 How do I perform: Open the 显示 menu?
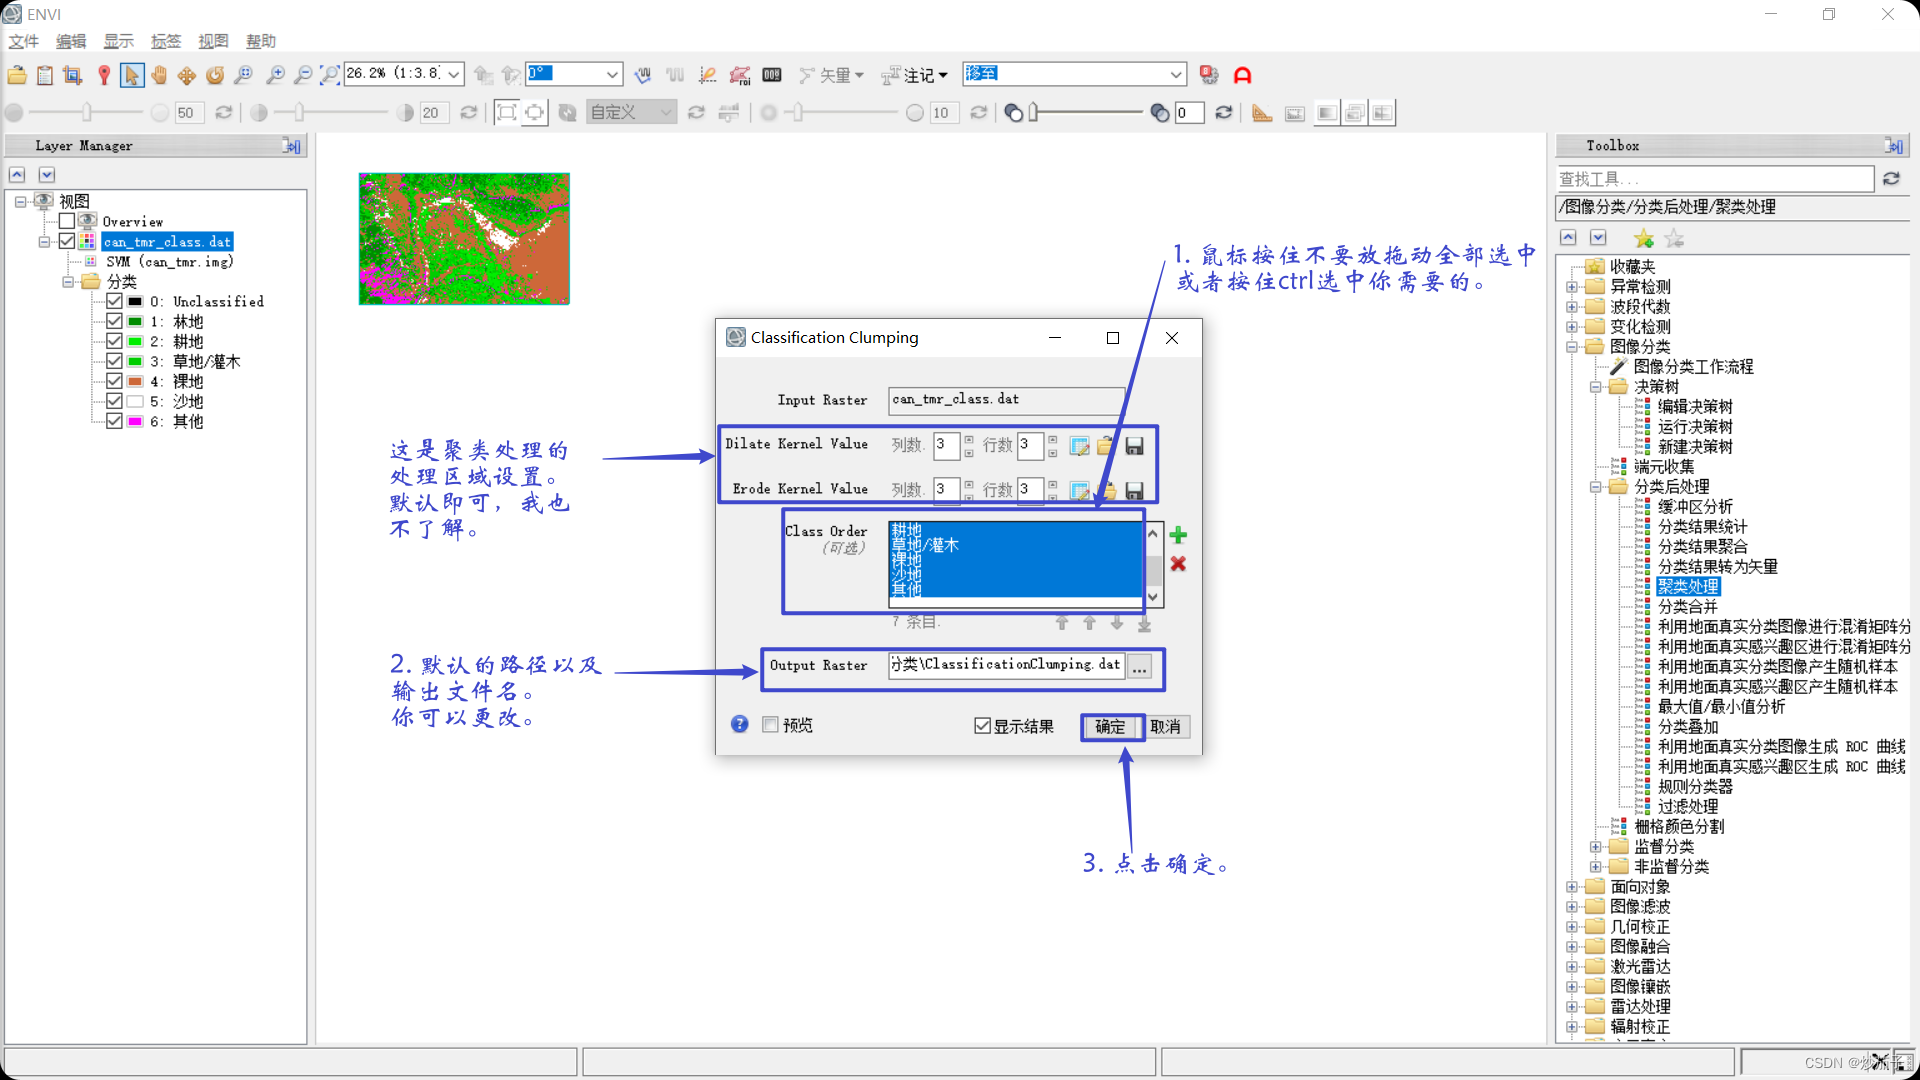coord(118,41)
